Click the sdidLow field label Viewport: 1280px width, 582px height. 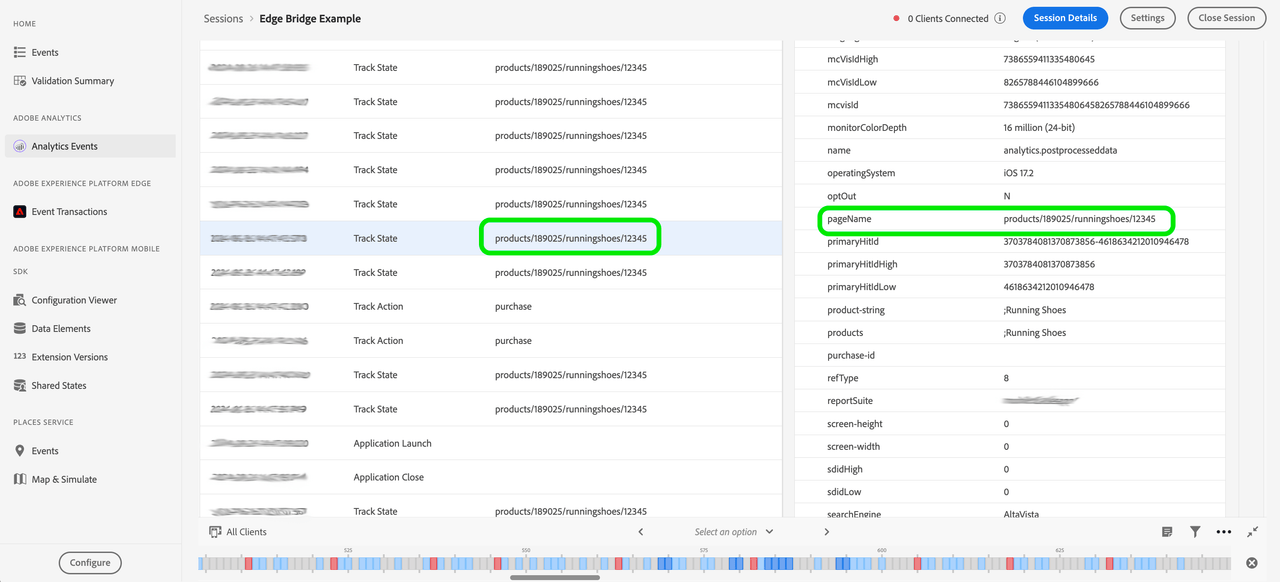coord(844,492)
